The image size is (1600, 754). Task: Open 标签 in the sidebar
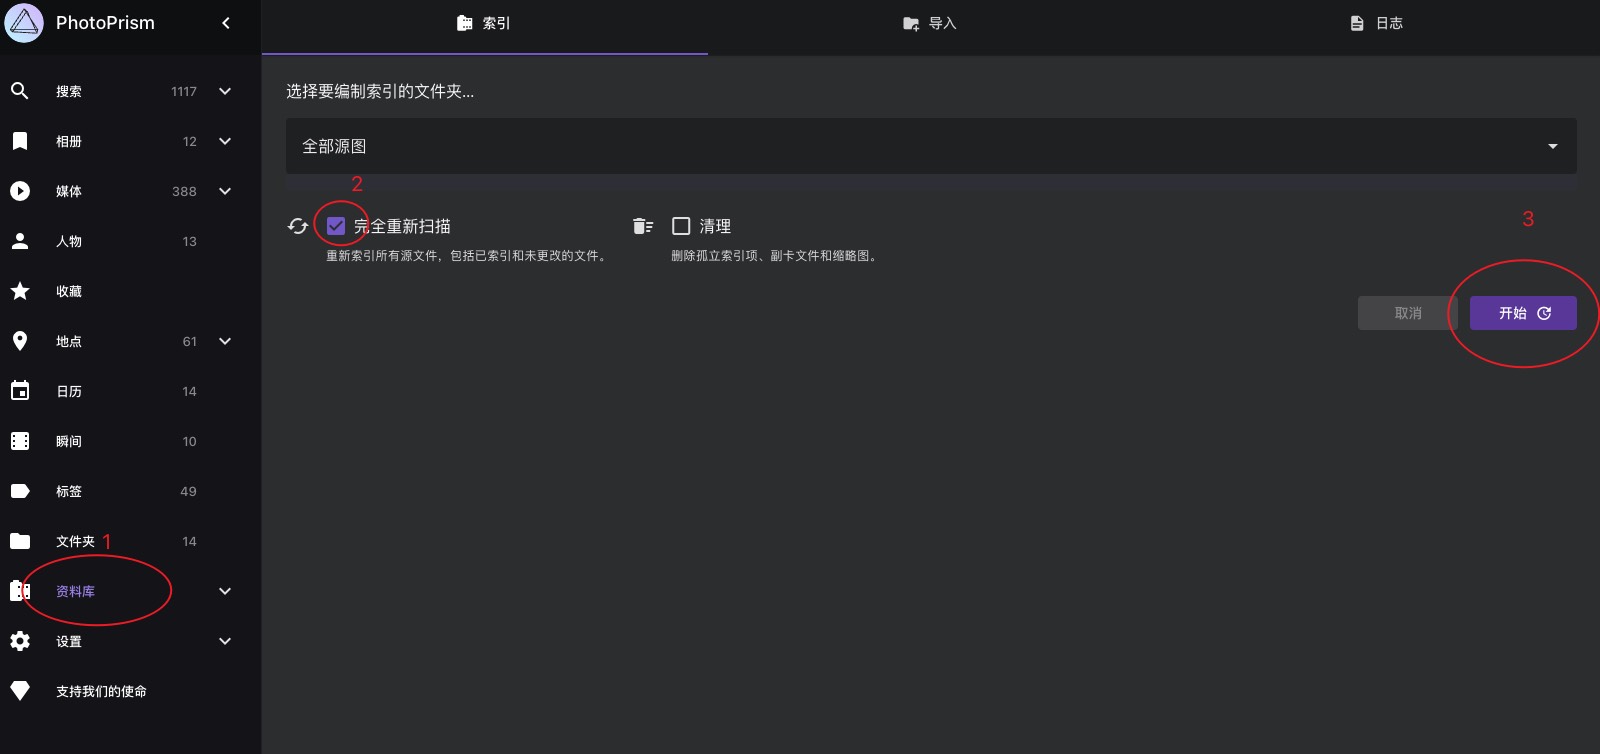[x=69, y=491]
